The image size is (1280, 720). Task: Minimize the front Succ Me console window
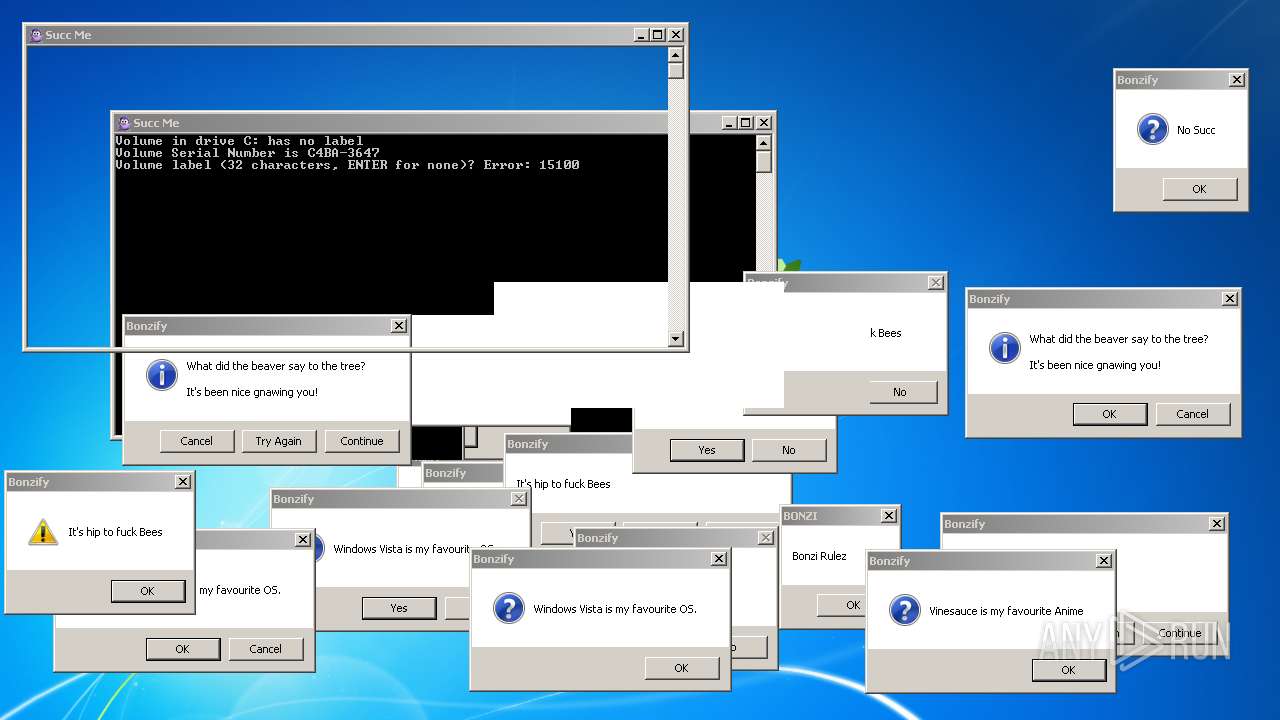click(729, 123)
